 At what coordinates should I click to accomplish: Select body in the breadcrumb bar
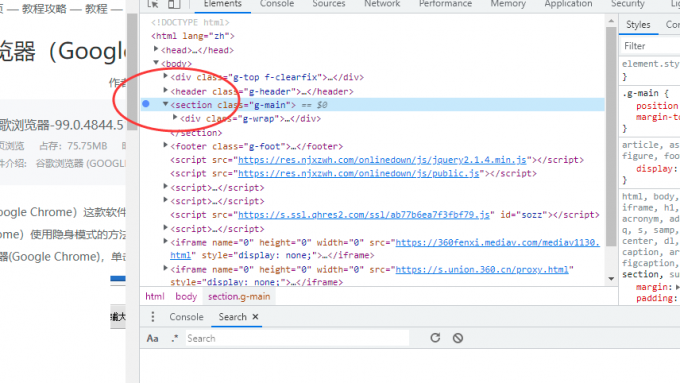[x=186, y=296]
